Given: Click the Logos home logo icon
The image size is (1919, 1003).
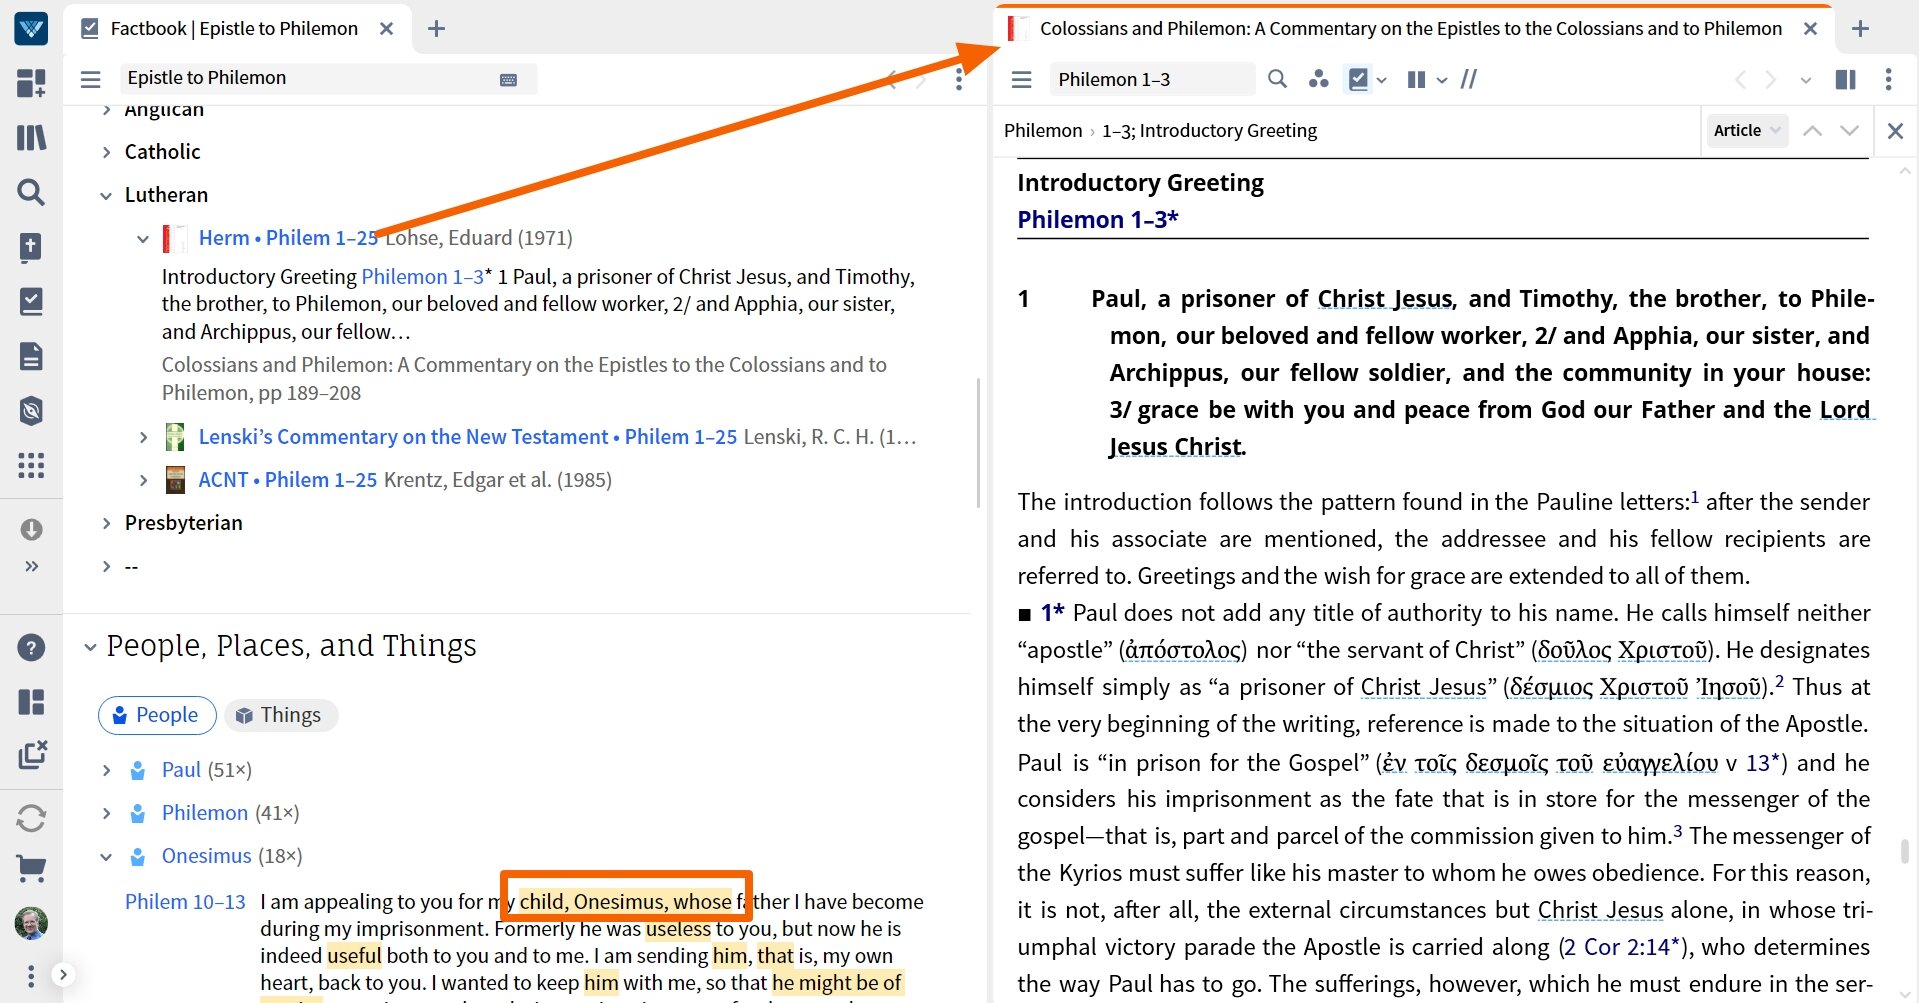Looking at the screenshot, I should point(31,28).
